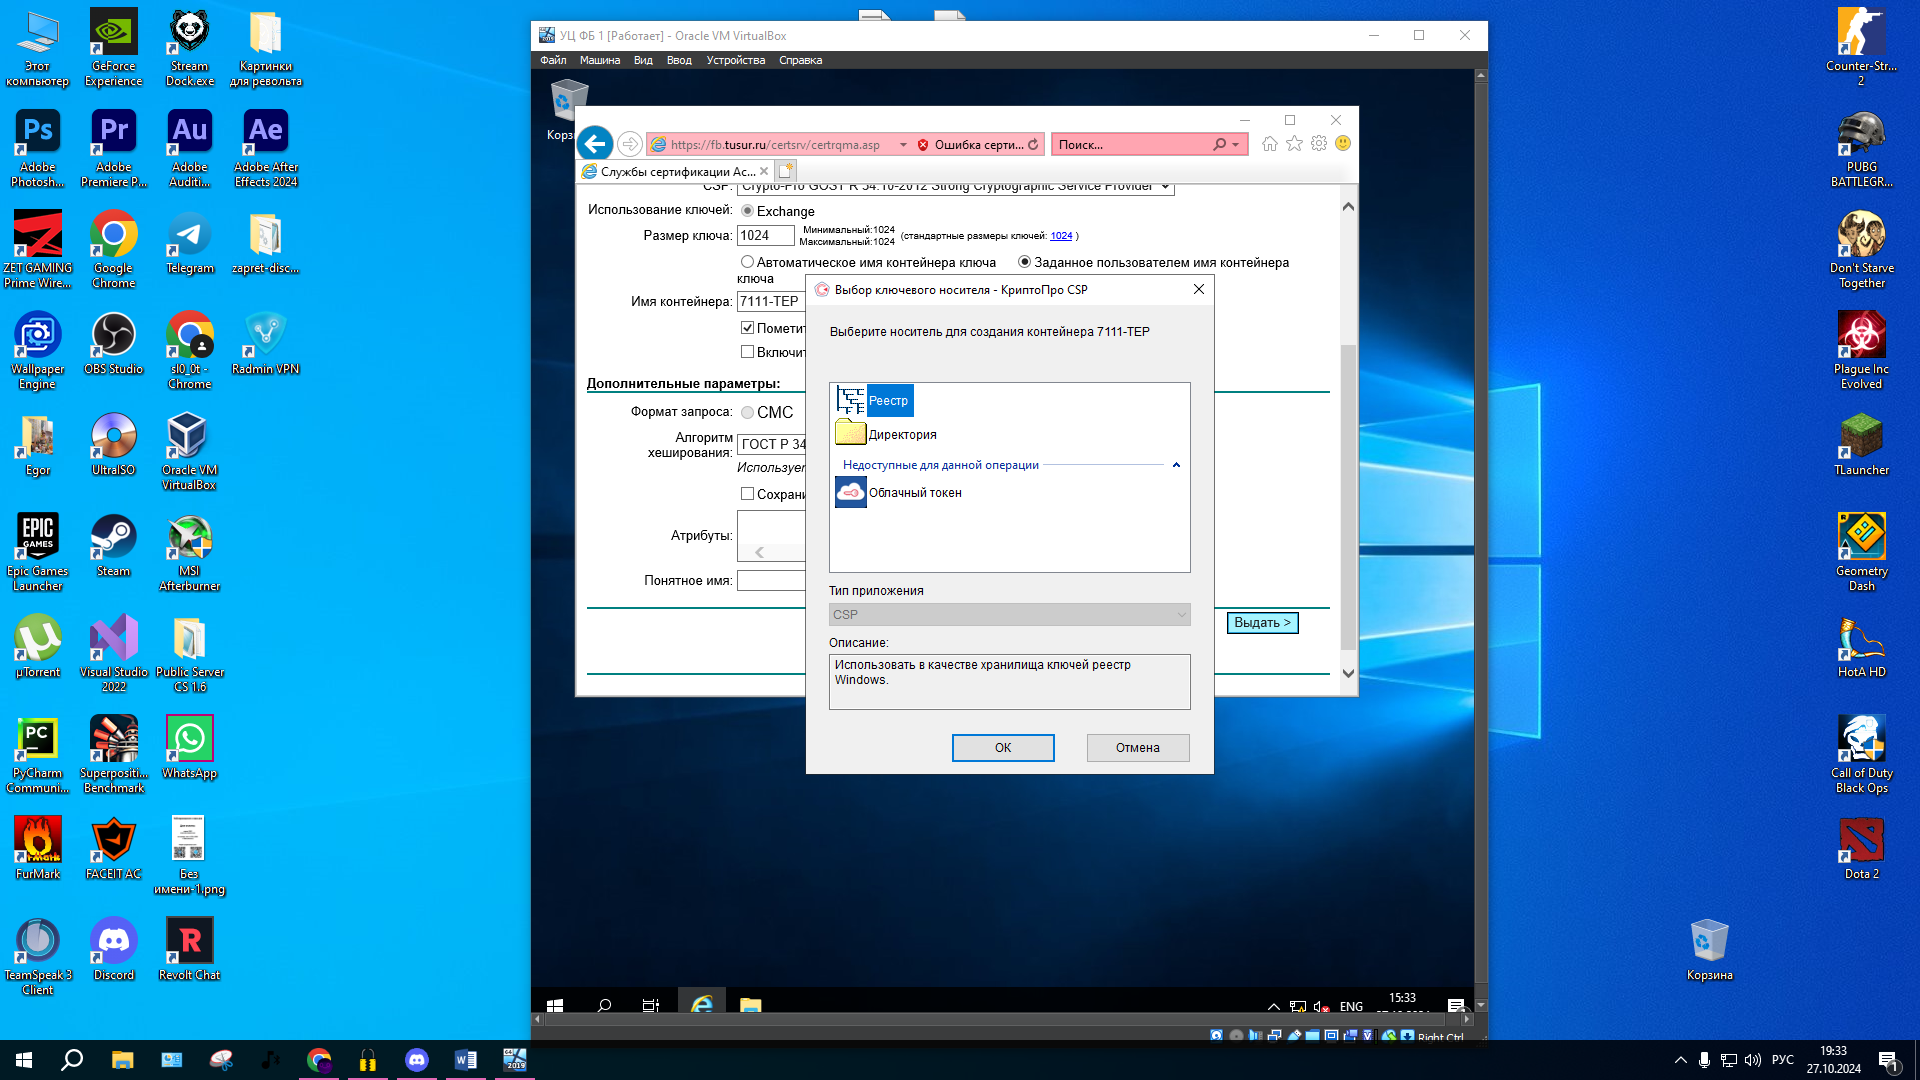Screen dimensions: 1920x1080
Task: Click the smiley feedback icon in Internet Explorer
Action: [1343, 144]
